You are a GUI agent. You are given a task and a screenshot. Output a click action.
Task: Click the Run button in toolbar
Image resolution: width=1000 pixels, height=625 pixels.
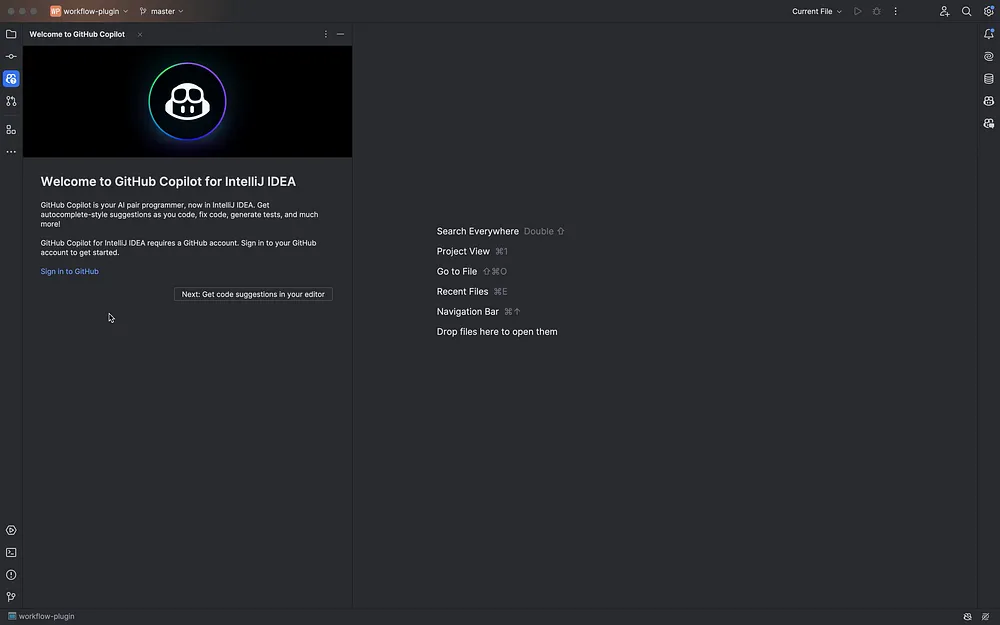[x=858, y=11]
